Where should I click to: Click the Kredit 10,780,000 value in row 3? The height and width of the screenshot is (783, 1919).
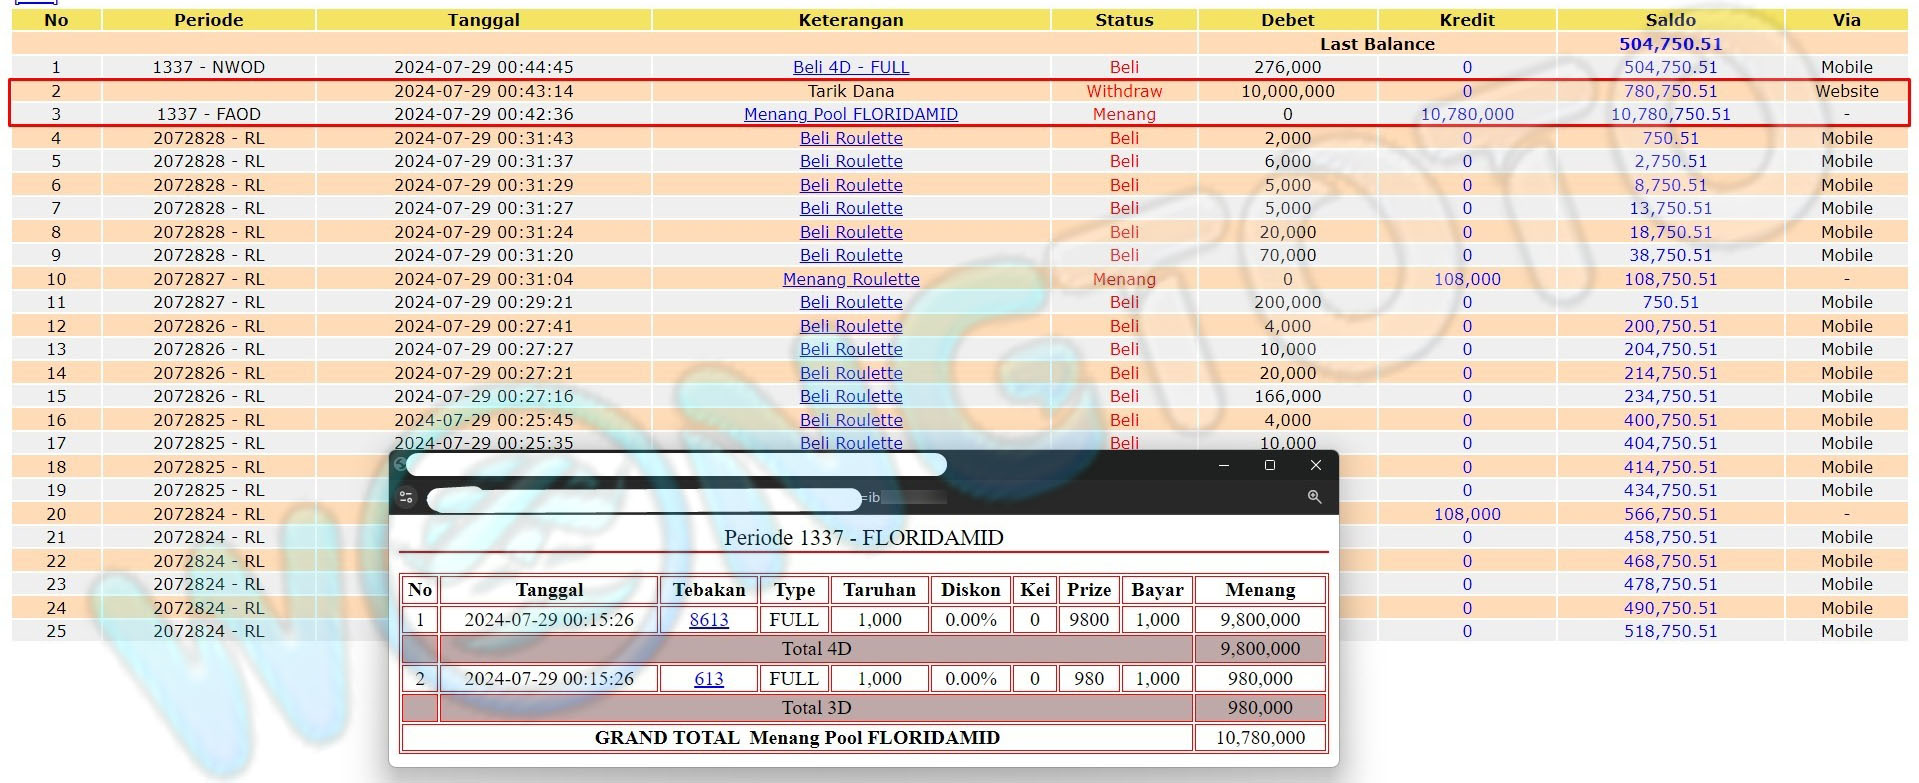click(x=1467, y=114)
